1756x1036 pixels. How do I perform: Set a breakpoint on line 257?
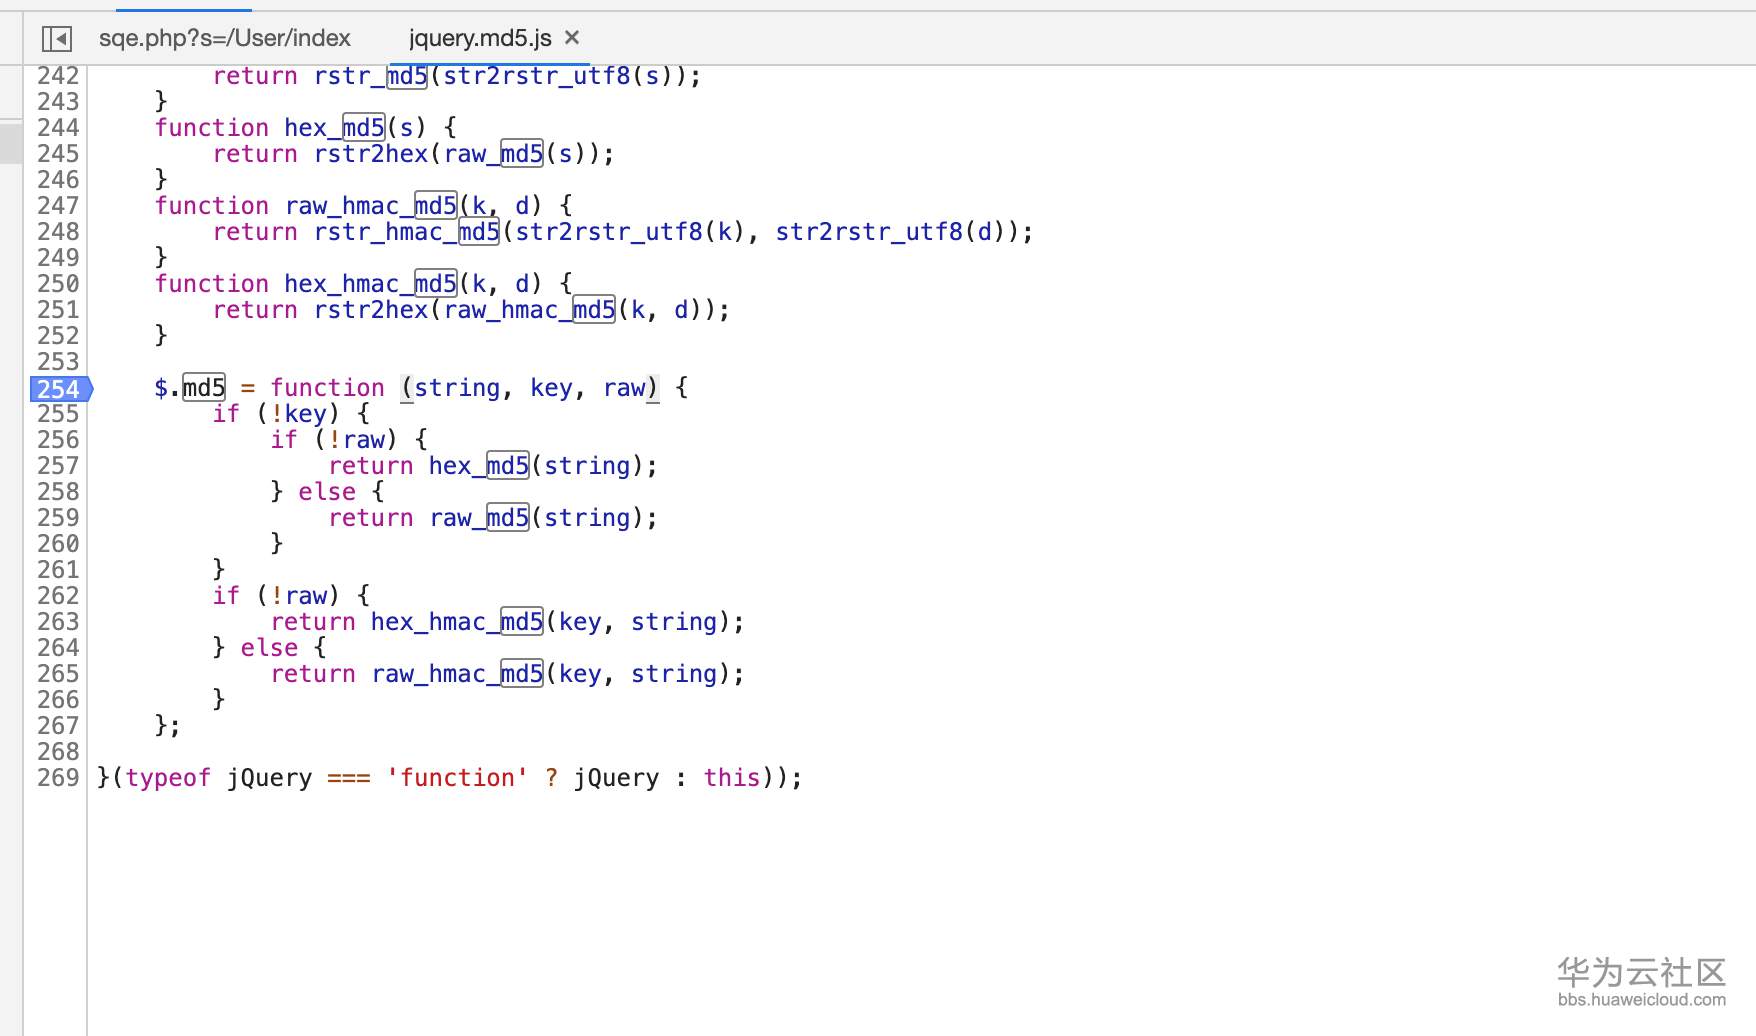click(58, 466)
